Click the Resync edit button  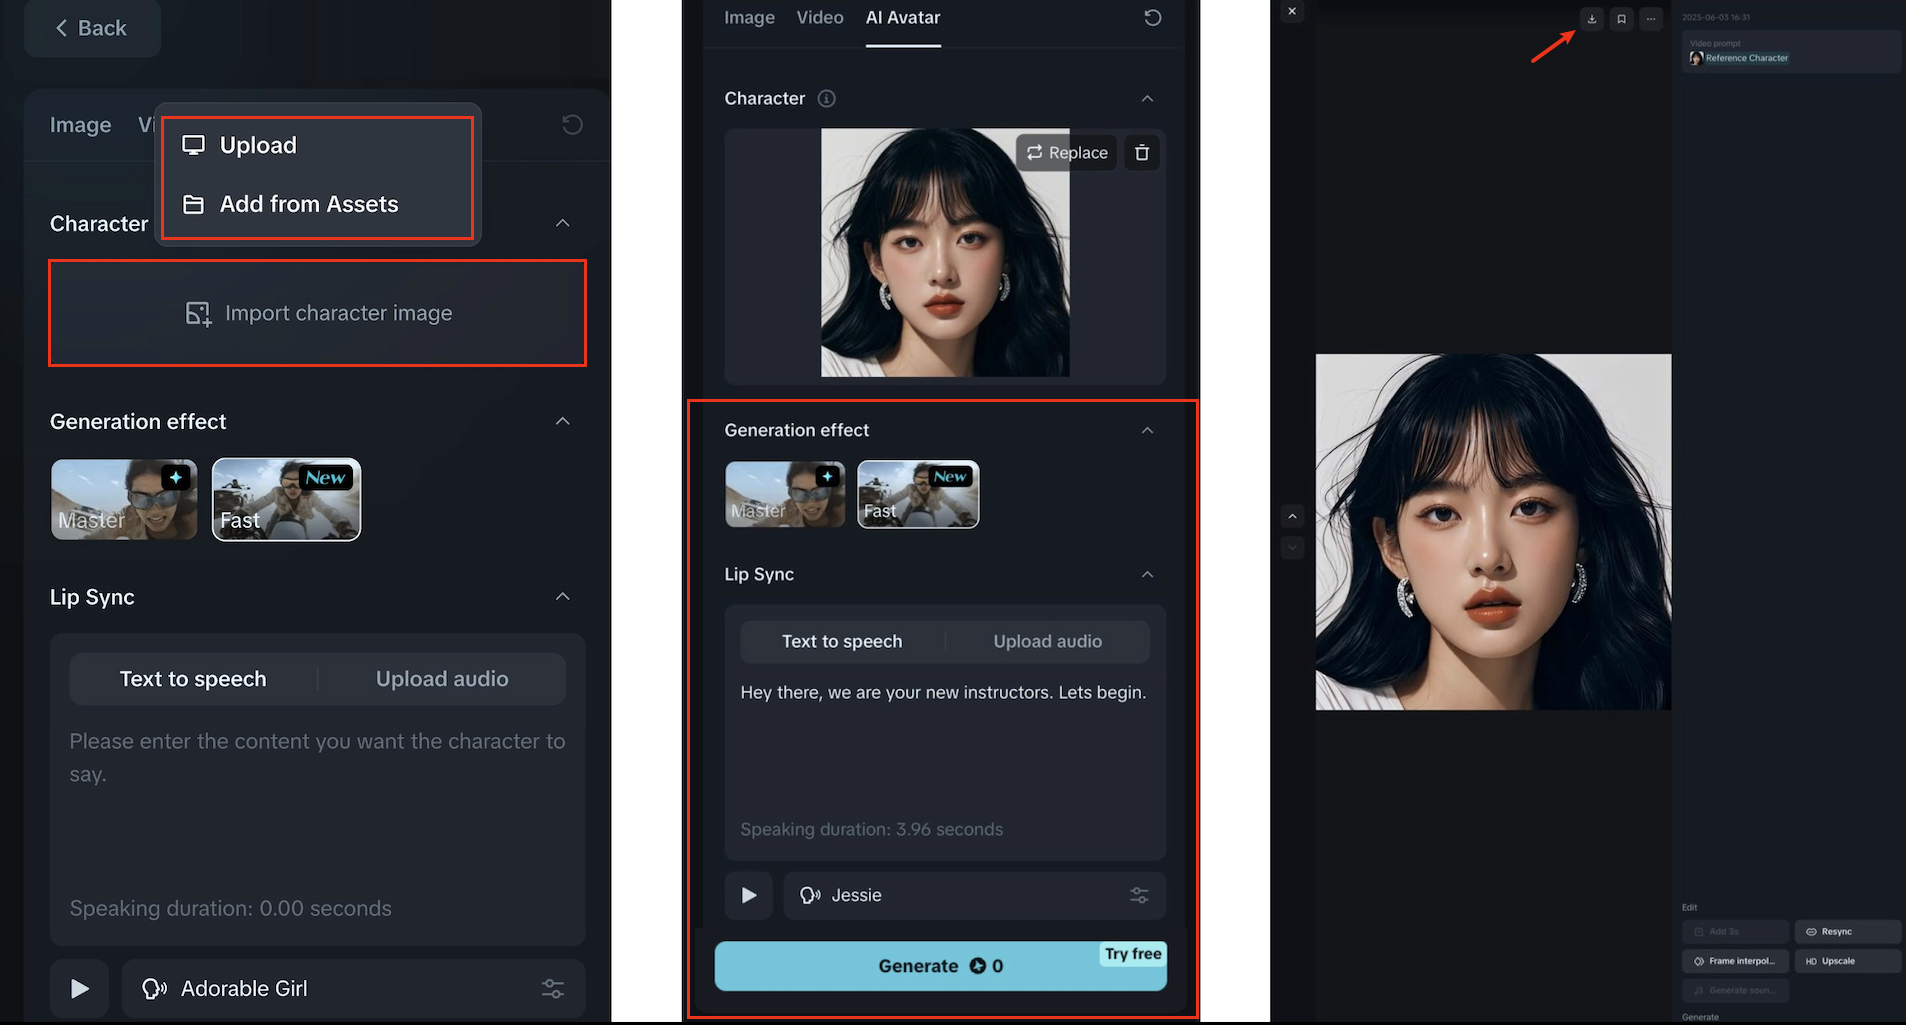pyautogui.click(x=1846, y=931)
